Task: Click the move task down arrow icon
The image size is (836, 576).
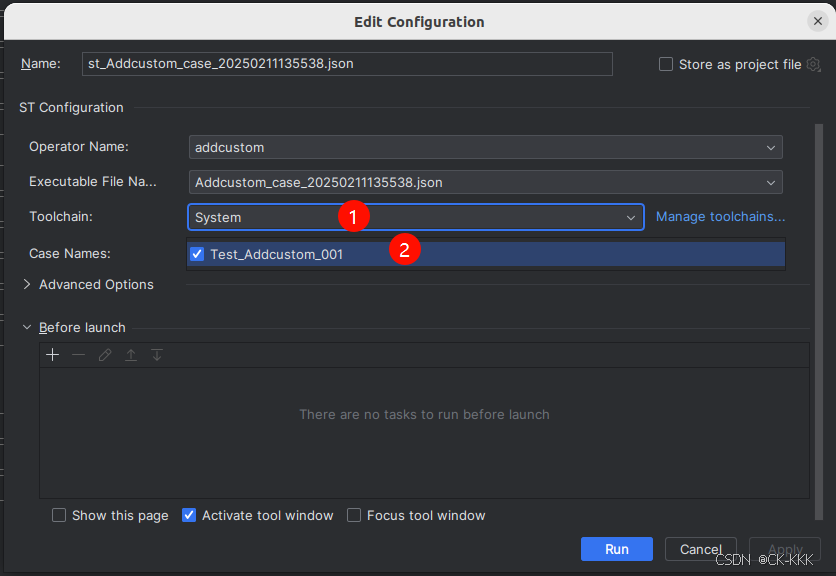Action: coord(157,355)
